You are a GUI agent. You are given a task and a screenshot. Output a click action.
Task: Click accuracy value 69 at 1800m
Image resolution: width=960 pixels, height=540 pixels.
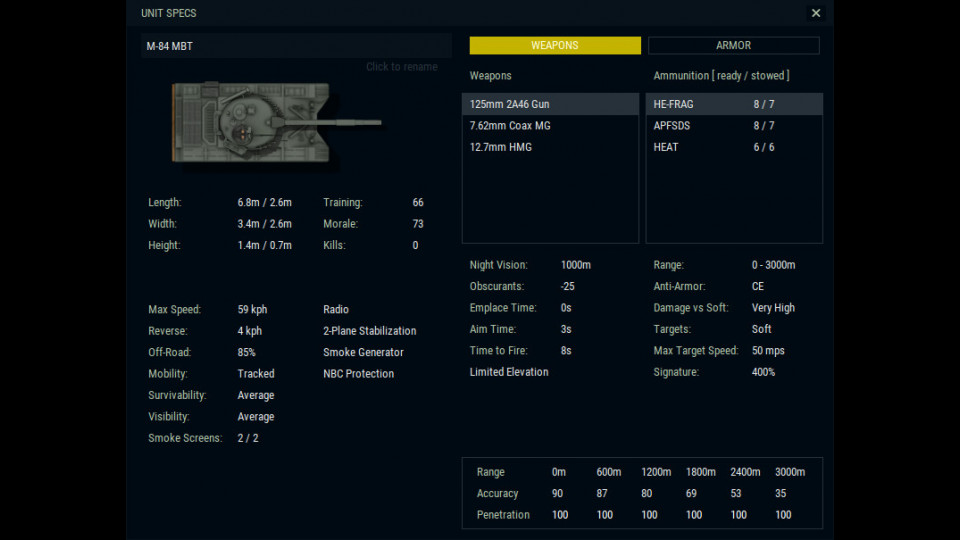(x=691, y=493)
